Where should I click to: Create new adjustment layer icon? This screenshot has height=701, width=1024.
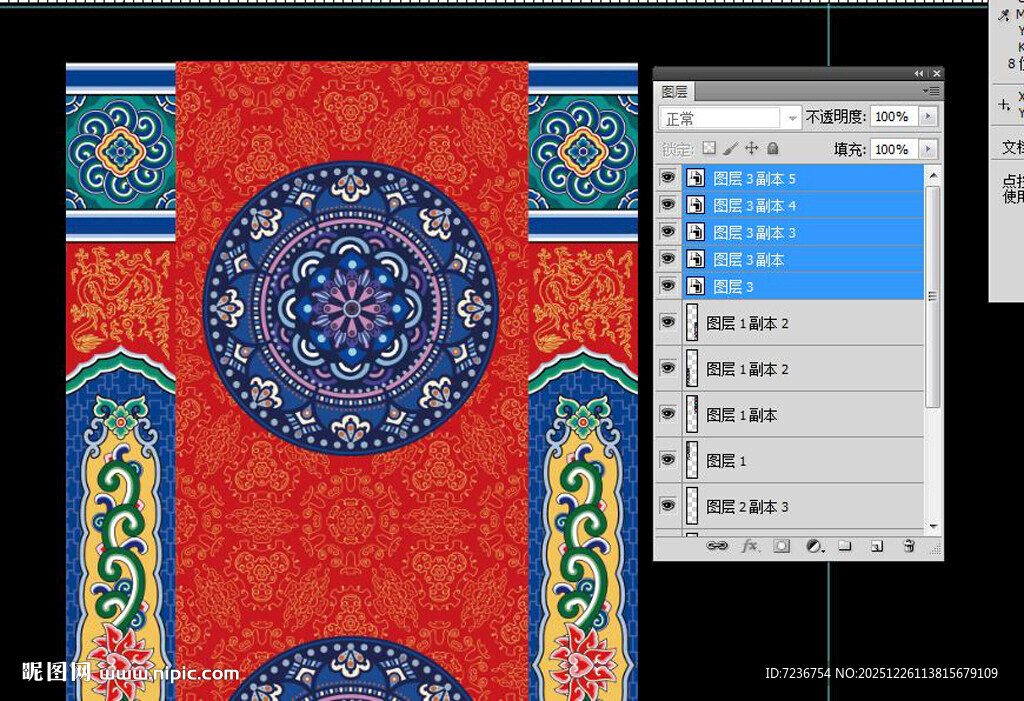(x=814, y=546)
